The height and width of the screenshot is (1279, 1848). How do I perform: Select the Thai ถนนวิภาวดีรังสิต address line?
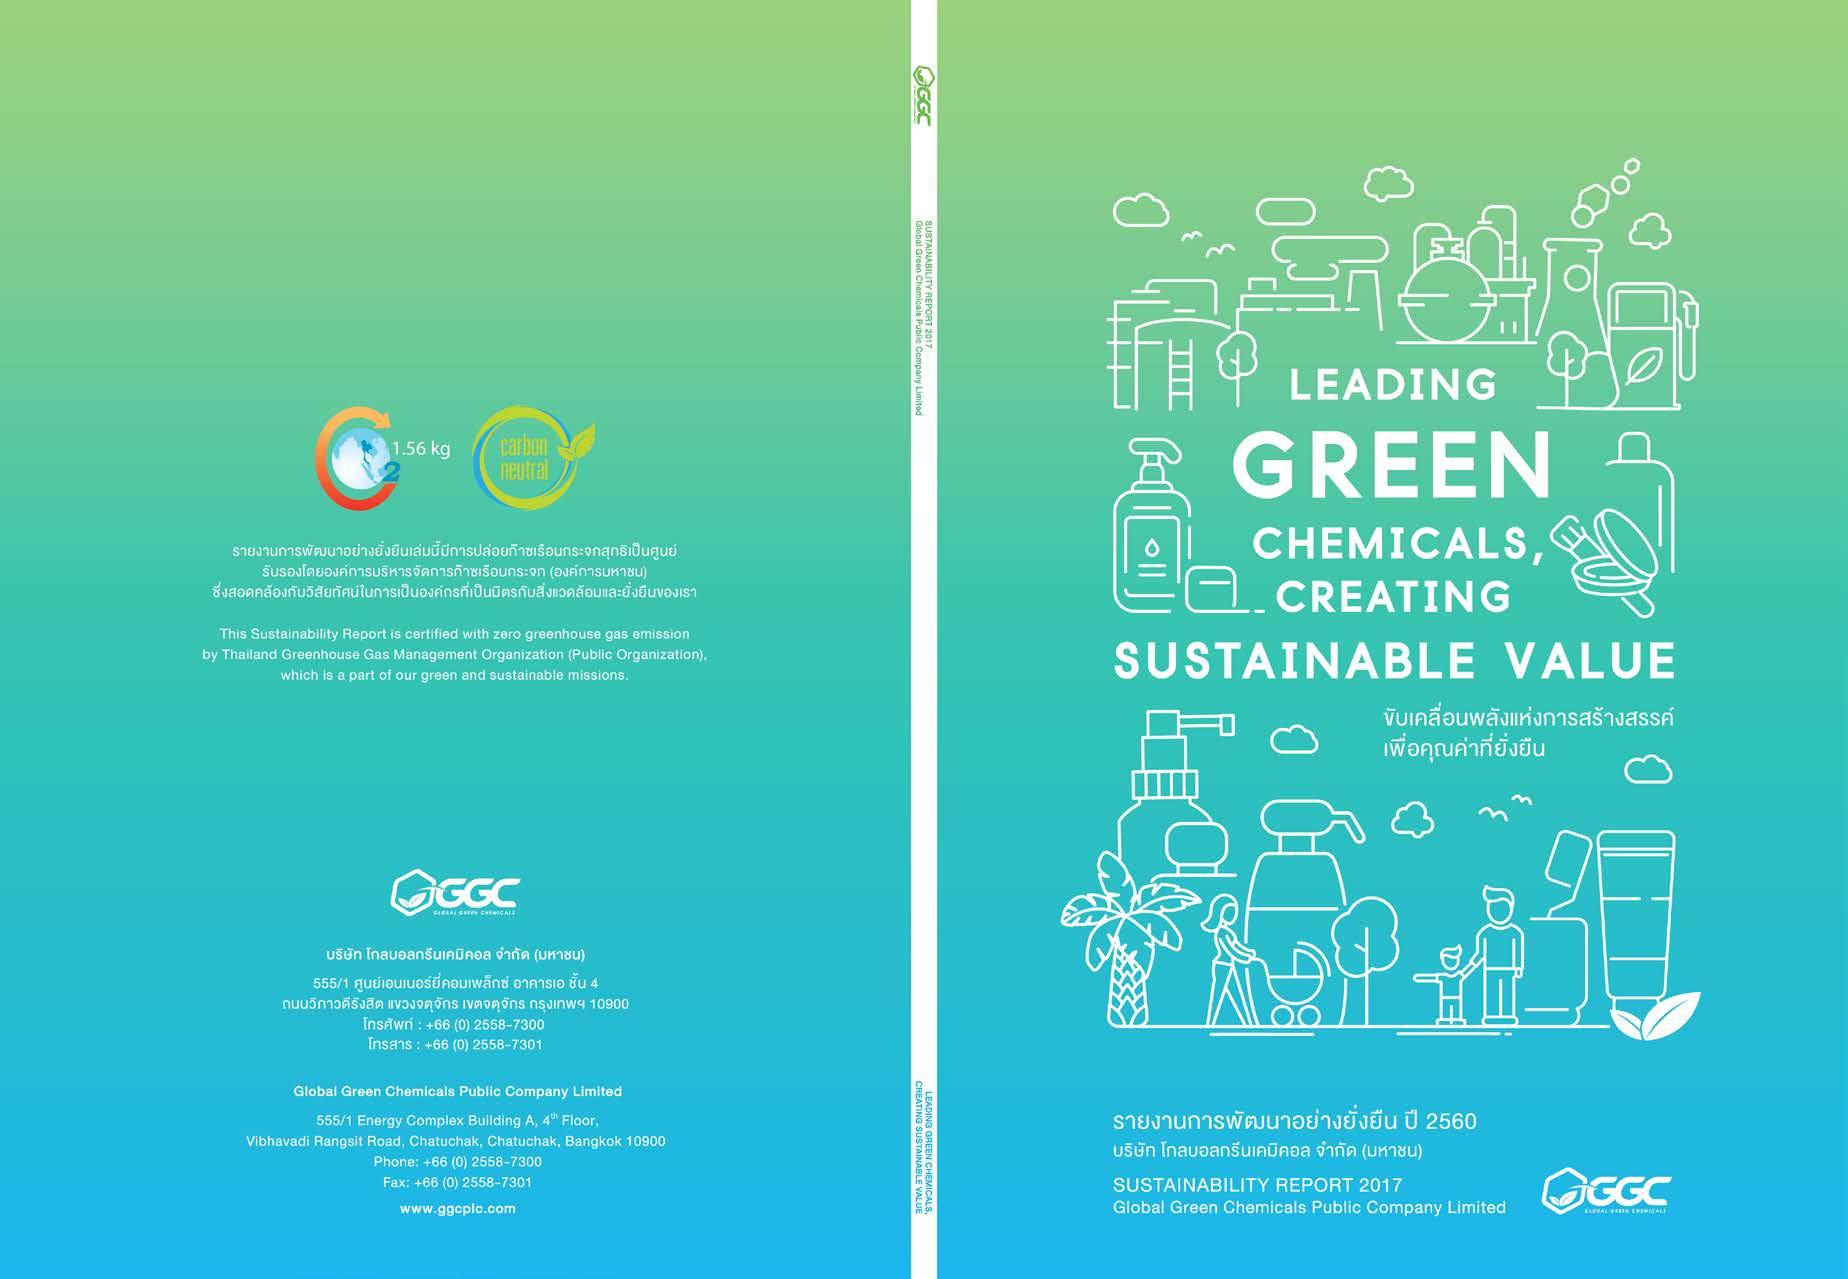tap(456, 1004)
